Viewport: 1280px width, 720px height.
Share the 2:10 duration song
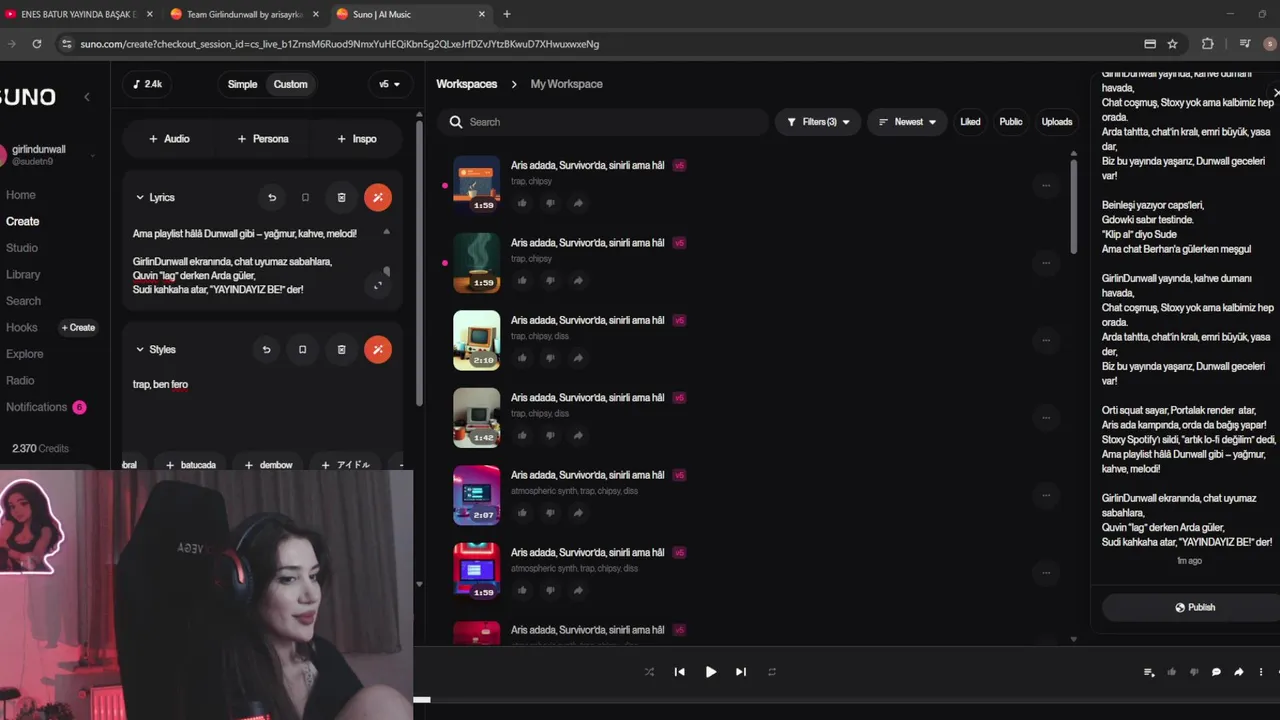coord(578,358)
